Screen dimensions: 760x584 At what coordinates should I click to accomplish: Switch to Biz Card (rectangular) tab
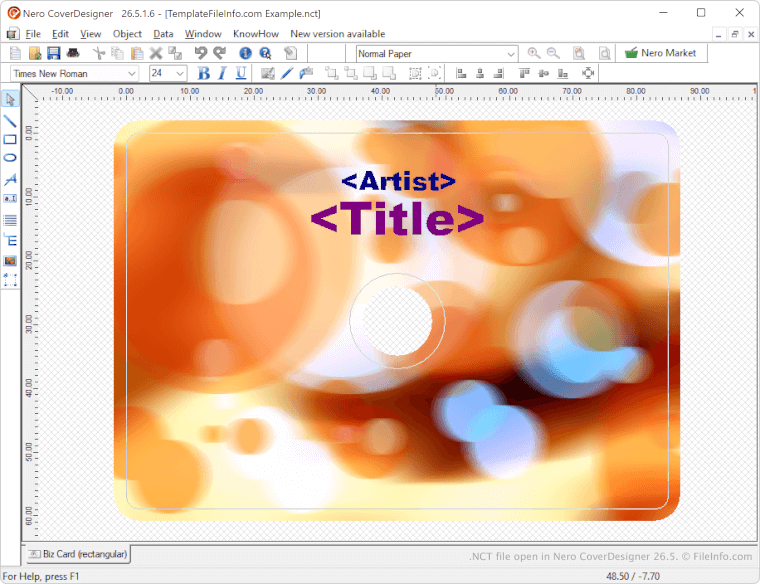77,553
